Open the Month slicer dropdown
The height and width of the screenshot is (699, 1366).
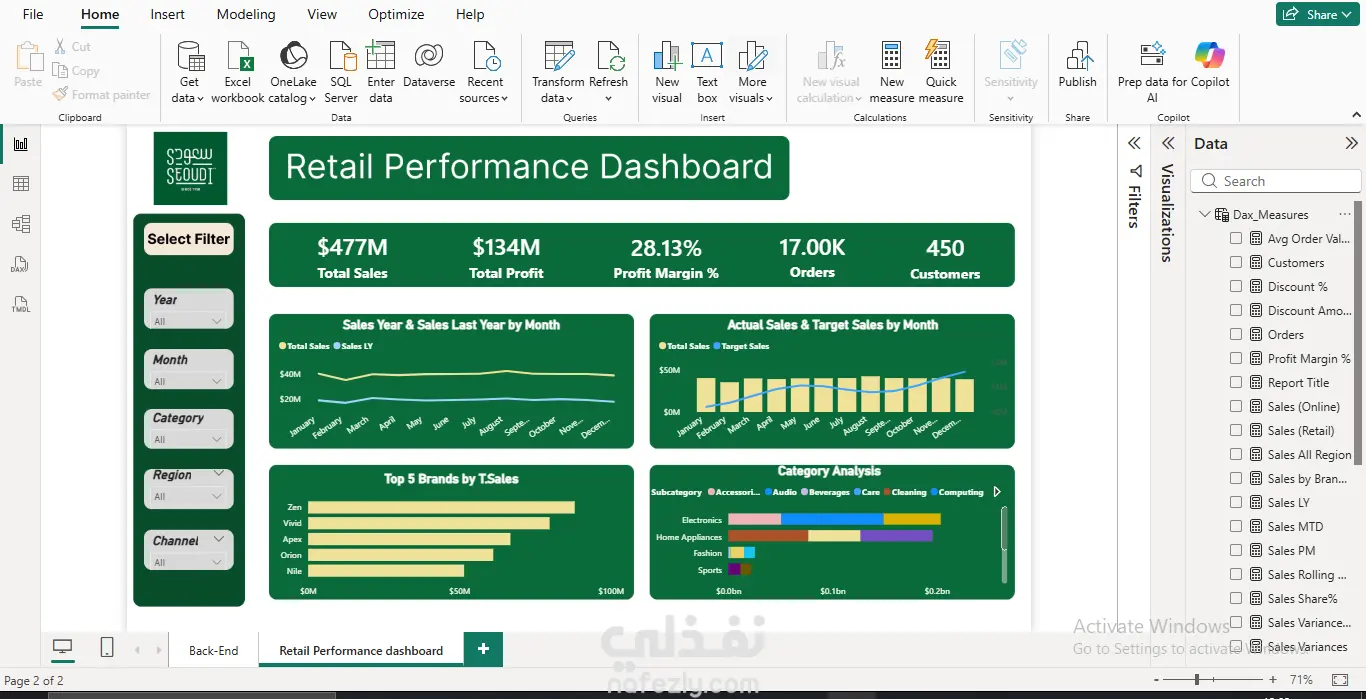click(x=188, y=381)
